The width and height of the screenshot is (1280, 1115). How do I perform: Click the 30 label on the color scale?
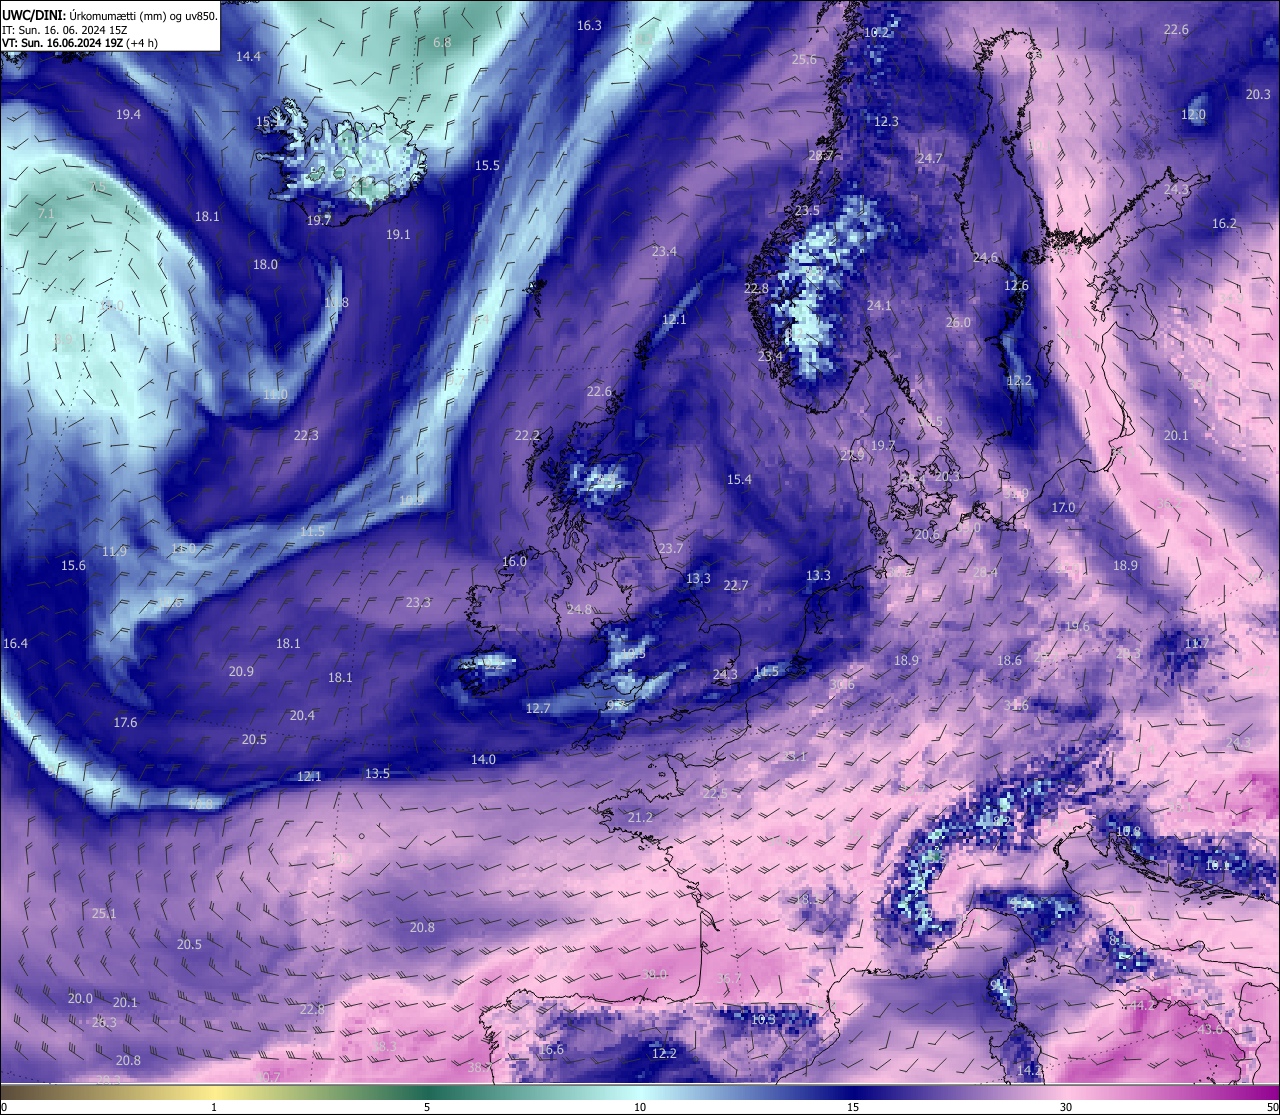point(1066,1107)
